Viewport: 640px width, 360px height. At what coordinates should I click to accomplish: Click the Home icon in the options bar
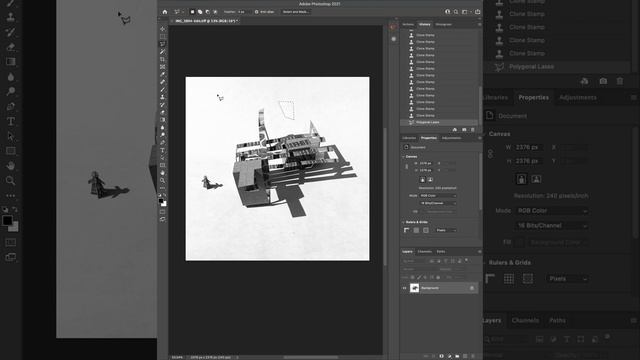pyautogui.click(x=165, y=12)
